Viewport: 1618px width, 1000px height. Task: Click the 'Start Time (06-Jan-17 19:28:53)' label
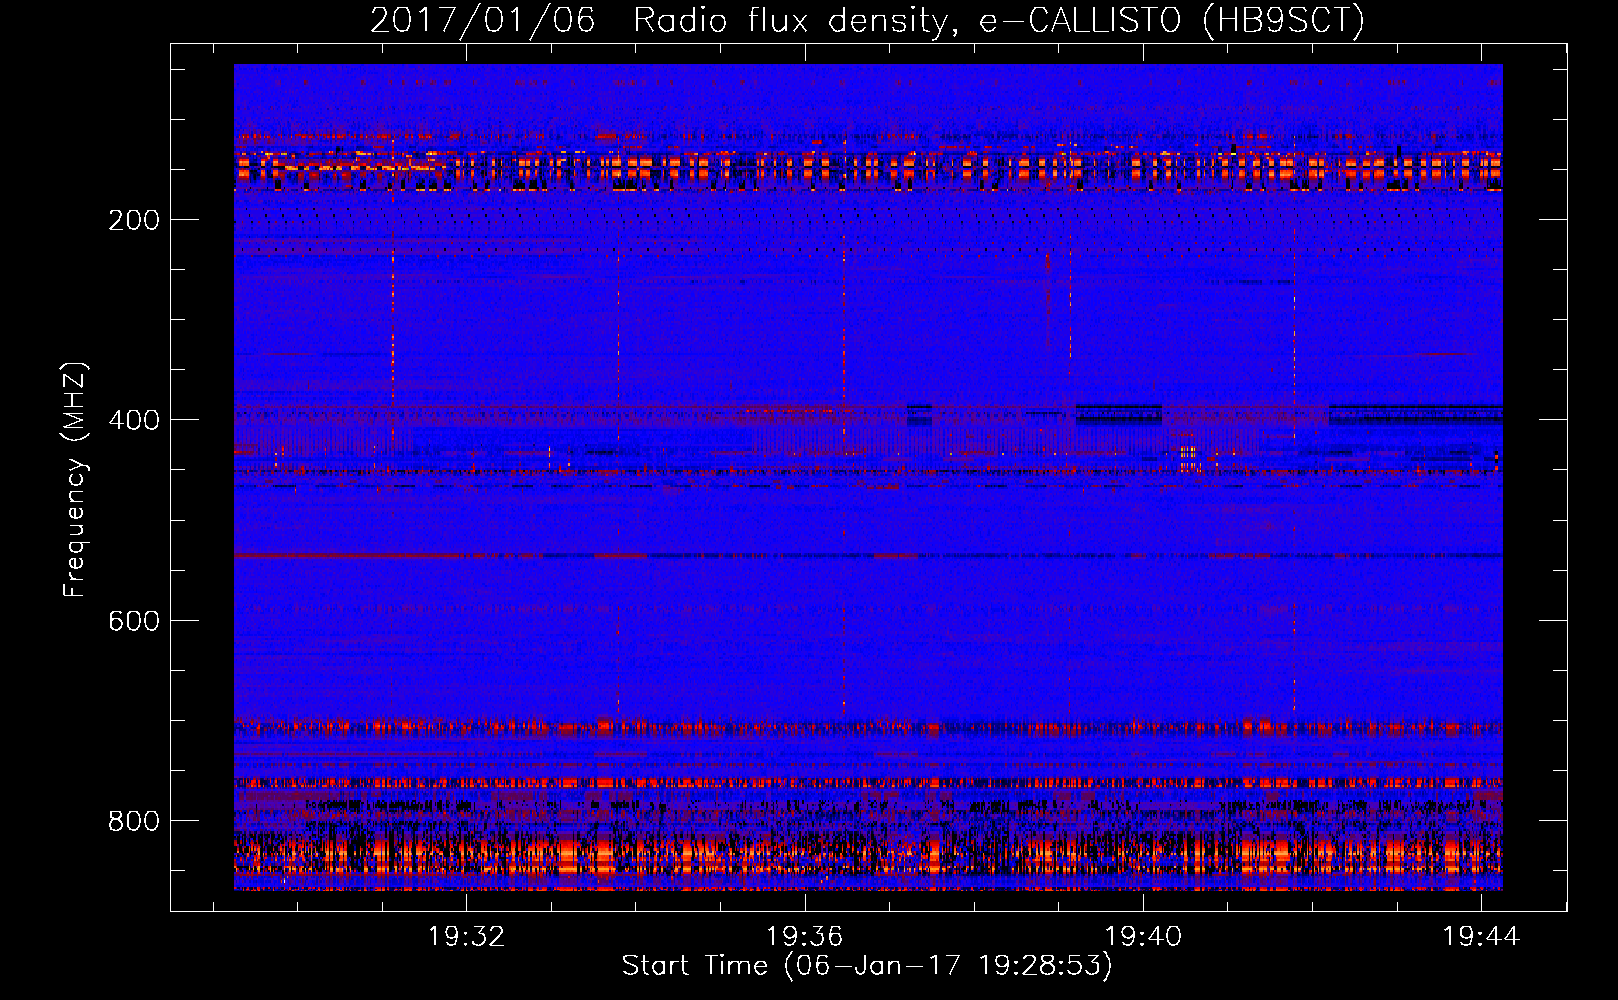(867, 966)
